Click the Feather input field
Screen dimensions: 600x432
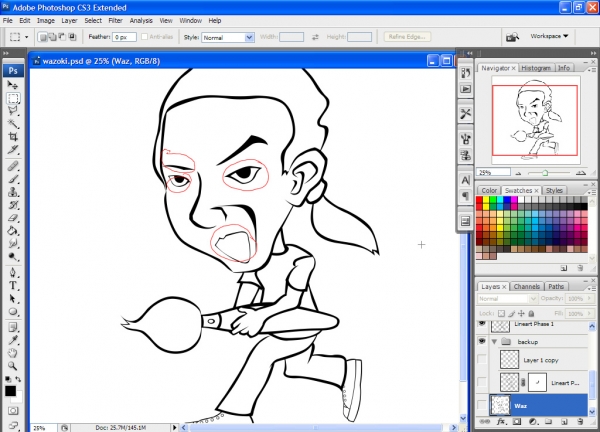pos(124,37)
